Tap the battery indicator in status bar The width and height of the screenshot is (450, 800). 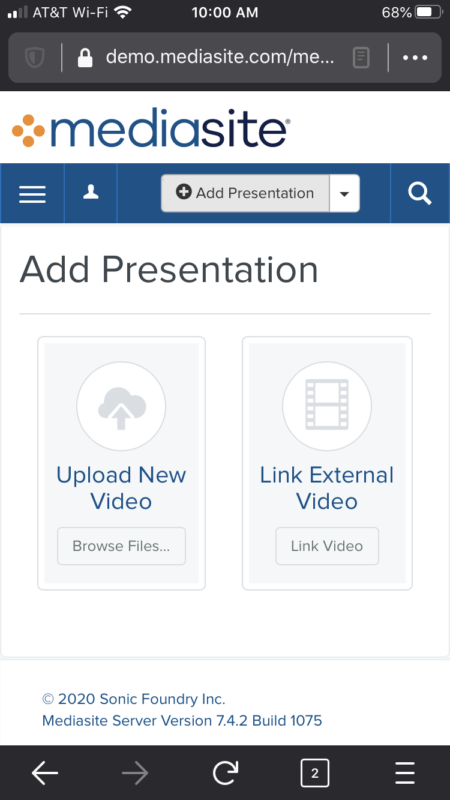point(429,12)
